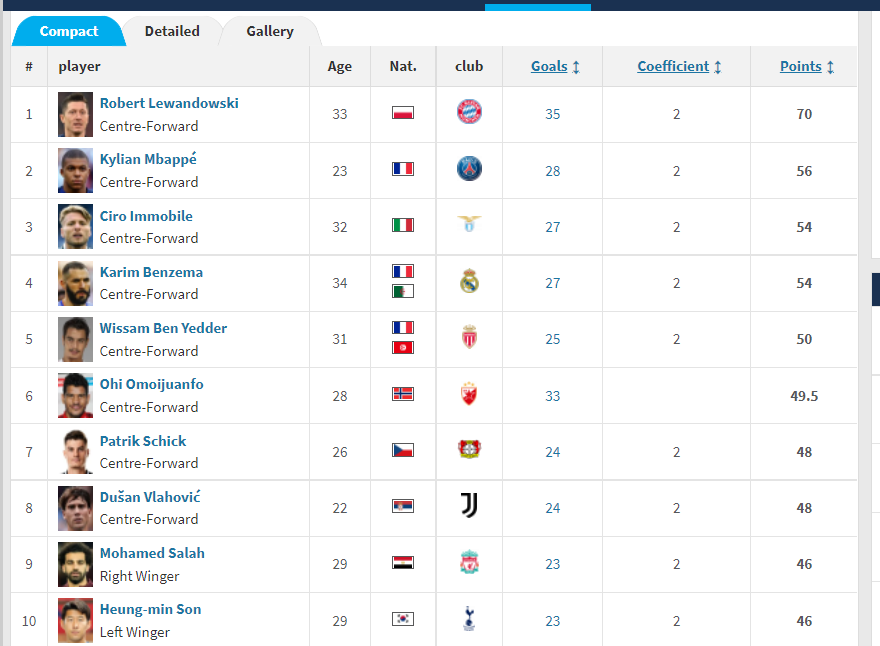880x646 pixels.
Task: Click the Bayern Munich club crest
Action: click(x=469, y=112)
